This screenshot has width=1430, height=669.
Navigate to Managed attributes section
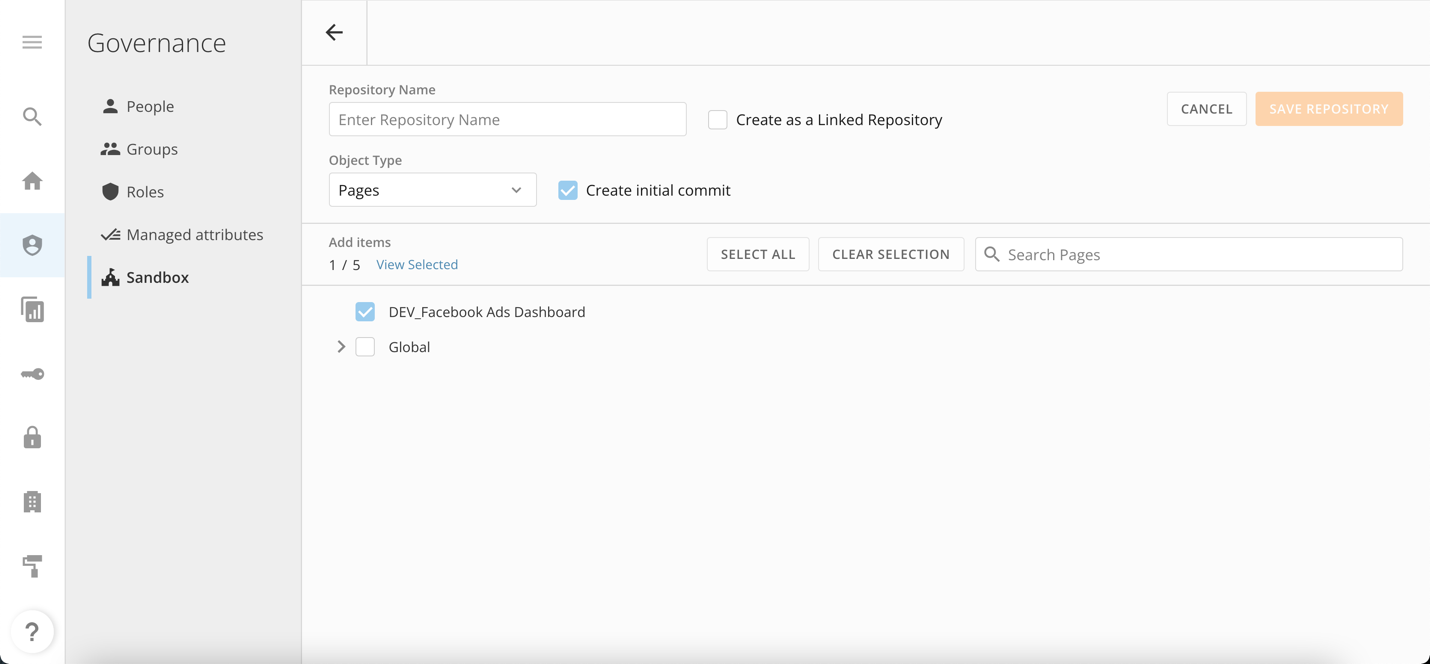(x=194, y=235)
